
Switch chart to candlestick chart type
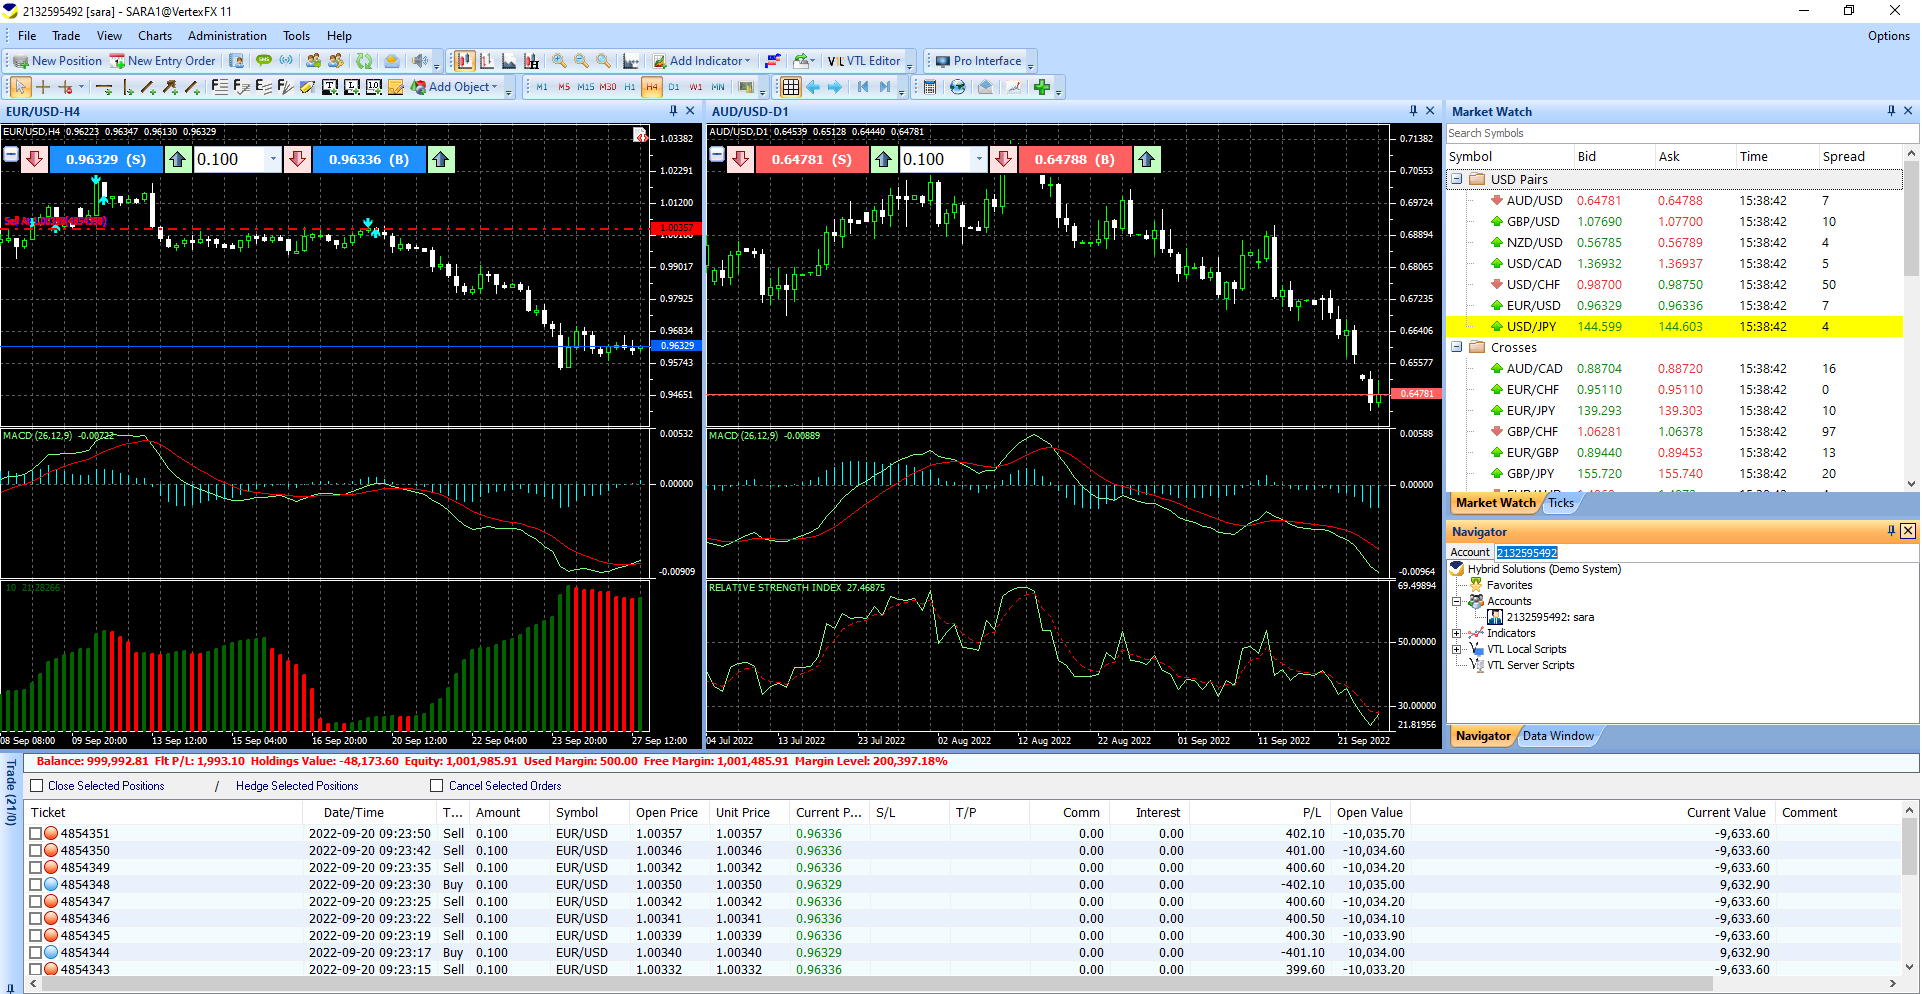tap(464, 61)
